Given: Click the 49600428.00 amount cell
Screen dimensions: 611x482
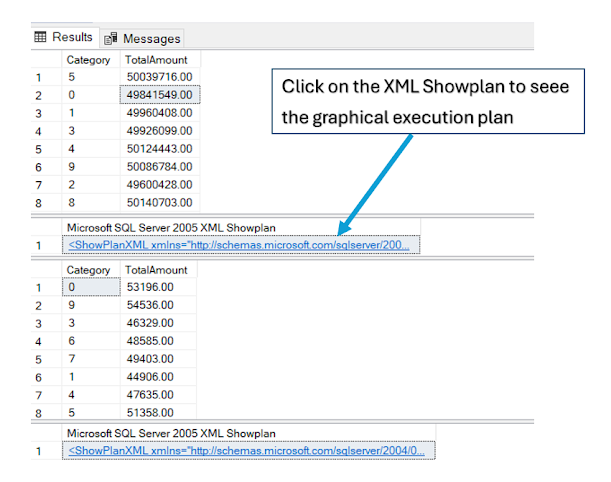Looking at the screenshot, I should coord(159,184).
